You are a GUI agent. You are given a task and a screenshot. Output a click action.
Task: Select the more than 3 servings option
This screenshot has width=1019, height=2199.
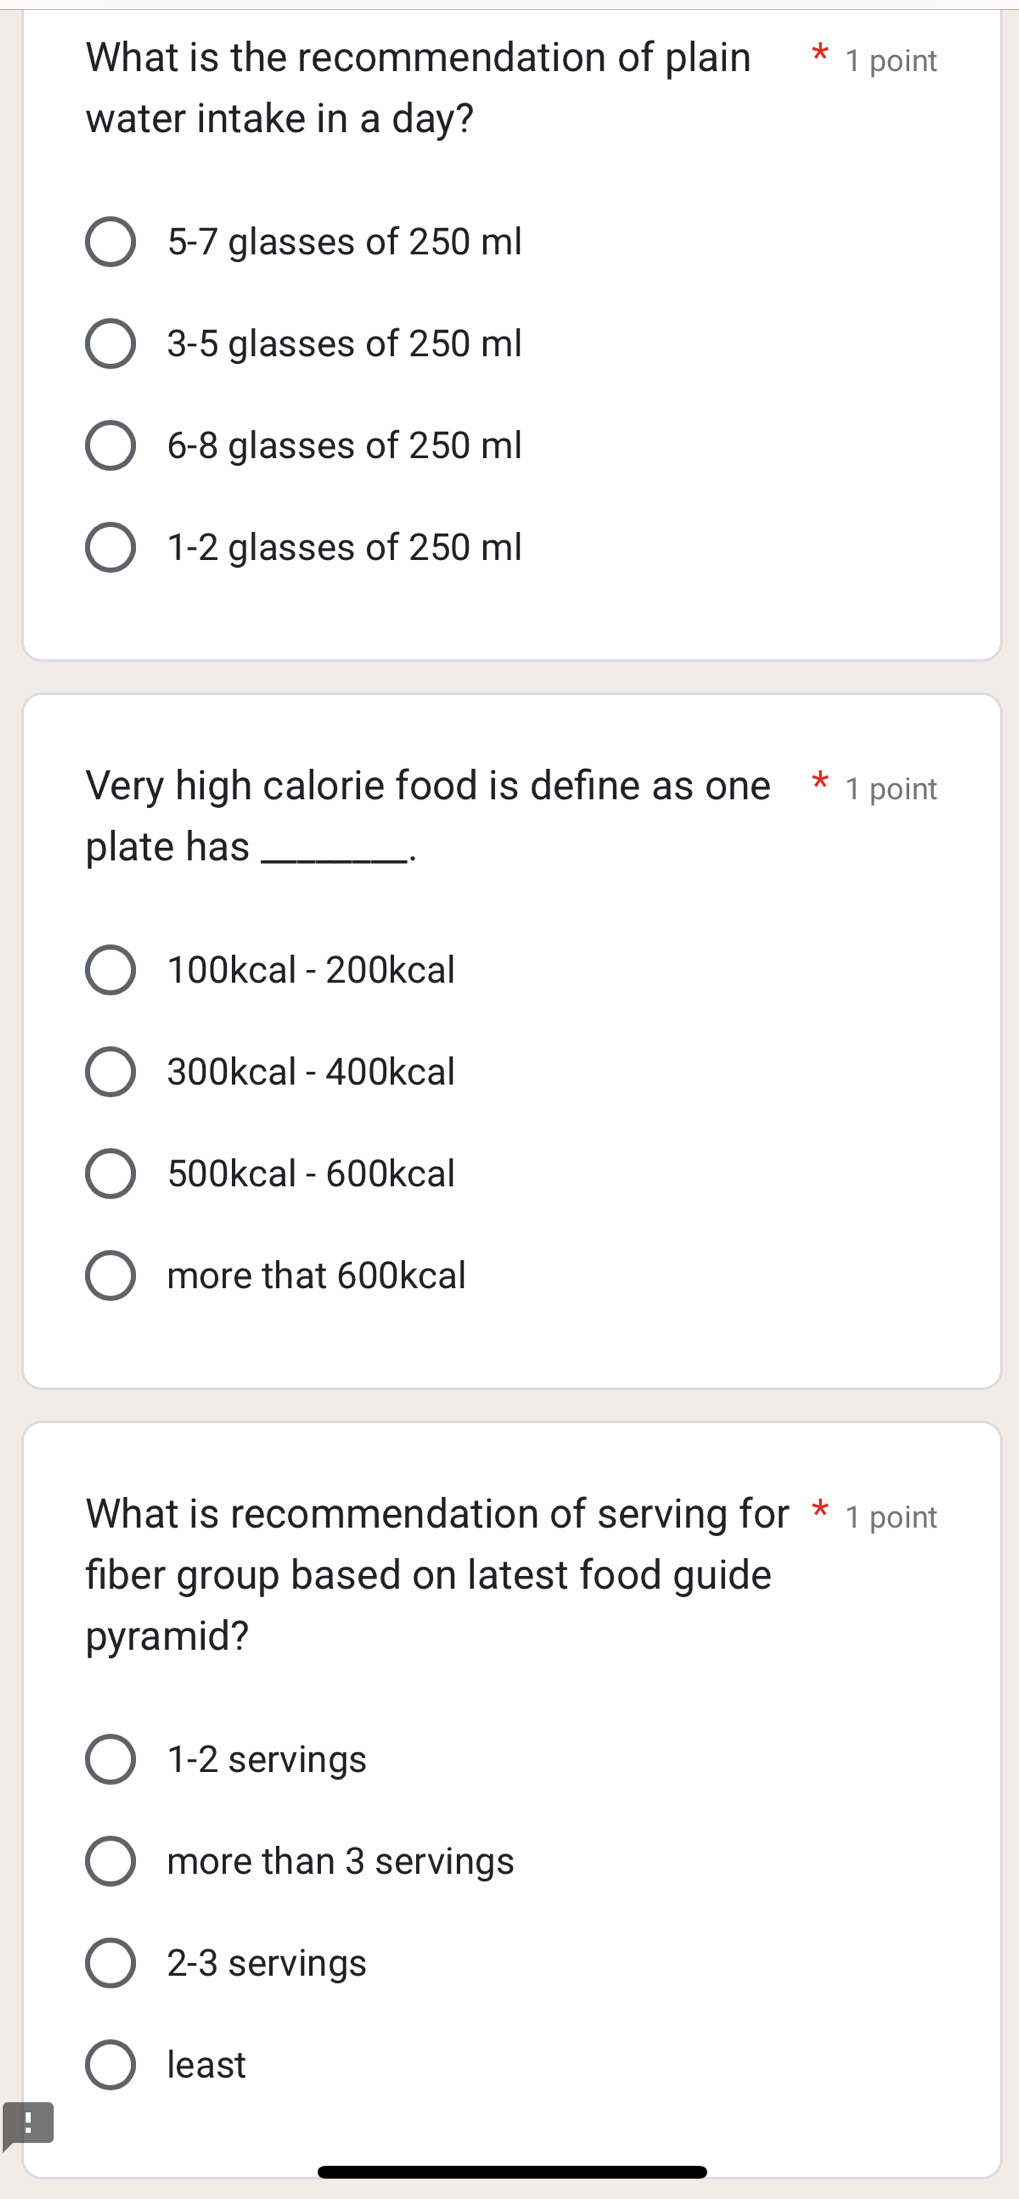click(x=110, y=1861)
